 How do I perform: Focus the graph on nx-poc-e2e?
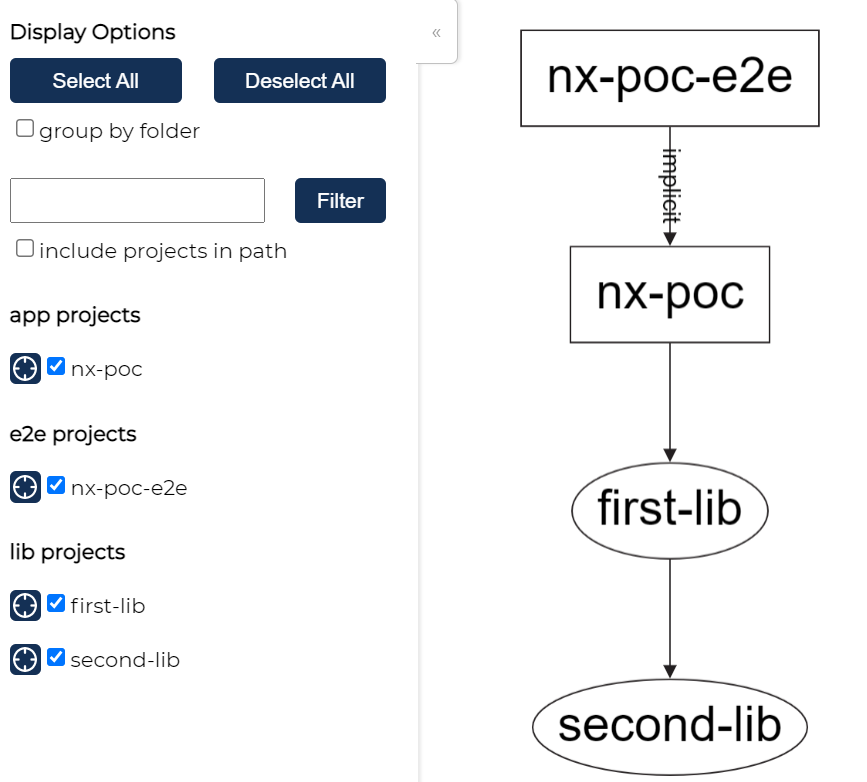pyautogui.click(x=25, y=487)
